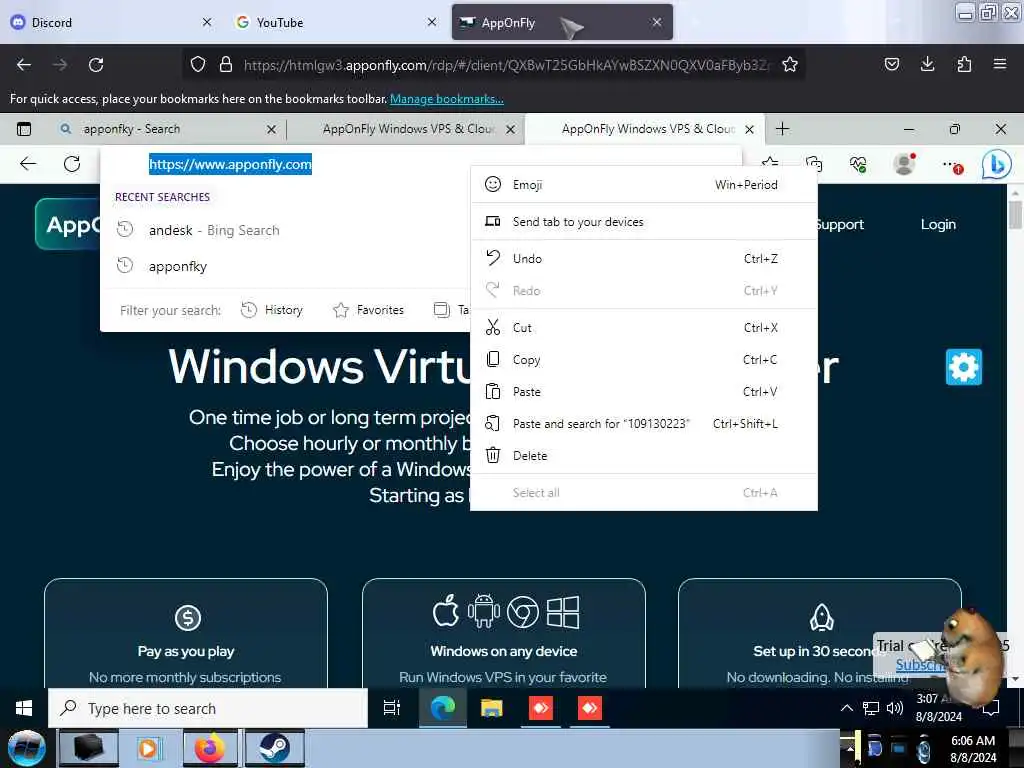Open Firefox hamburger menu
The height and width of the screenshot is (768, 1024).
1000,64
